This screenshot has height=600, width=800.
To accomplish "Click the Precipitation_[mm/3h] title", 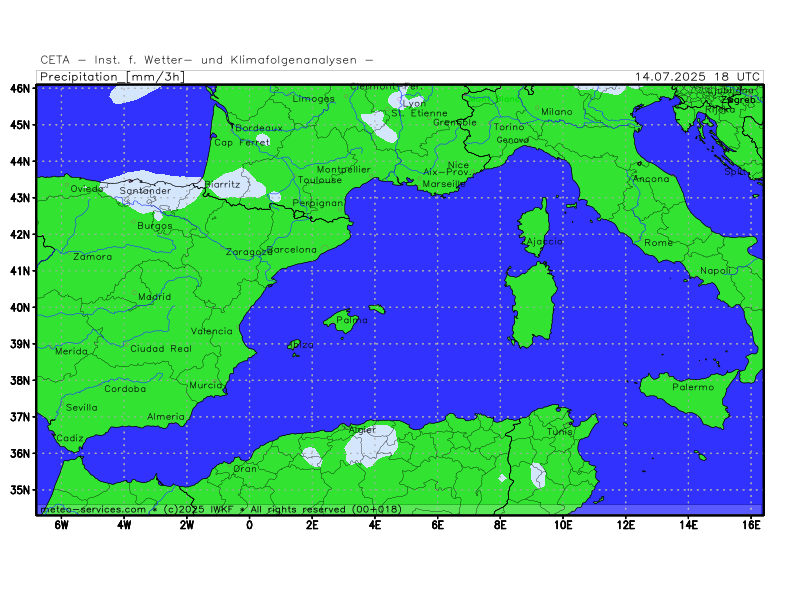I will [112, 77].
